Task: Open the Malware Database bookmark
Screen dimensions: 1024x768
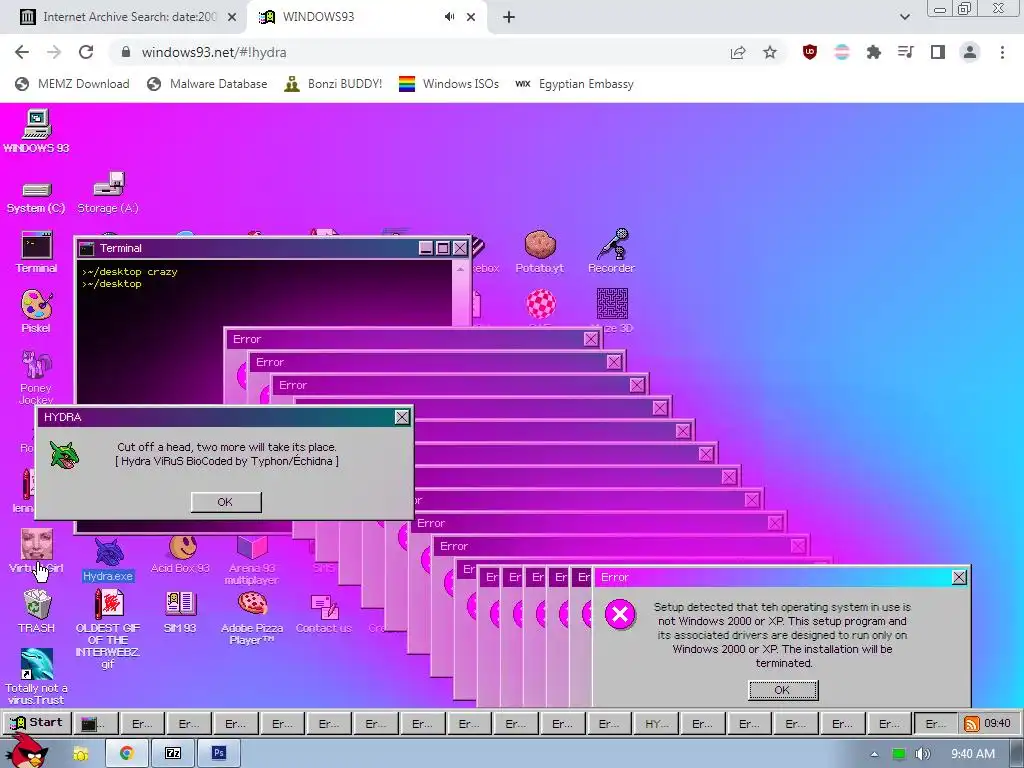Action: (x=207, y=84)
